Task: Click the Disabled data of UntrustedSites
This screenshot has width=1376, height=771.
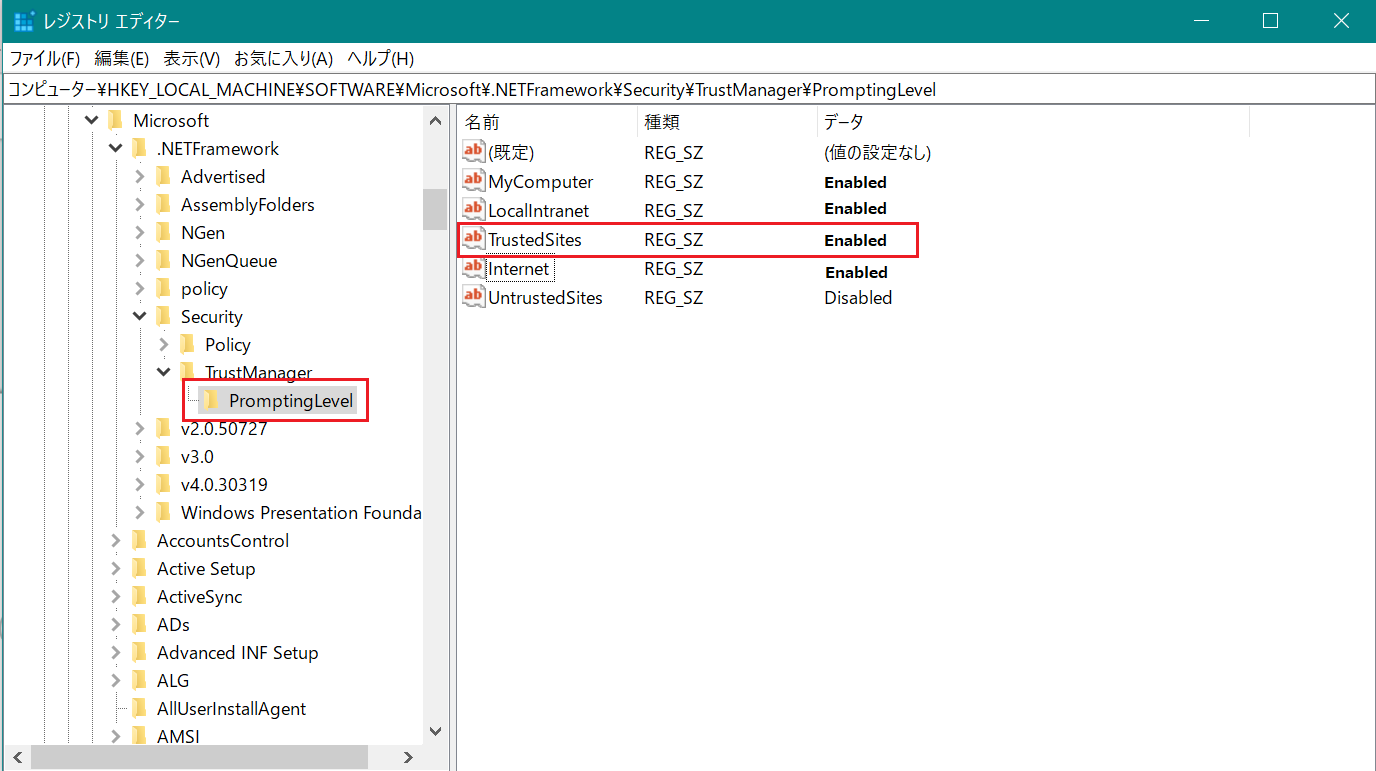Action: 858,297
